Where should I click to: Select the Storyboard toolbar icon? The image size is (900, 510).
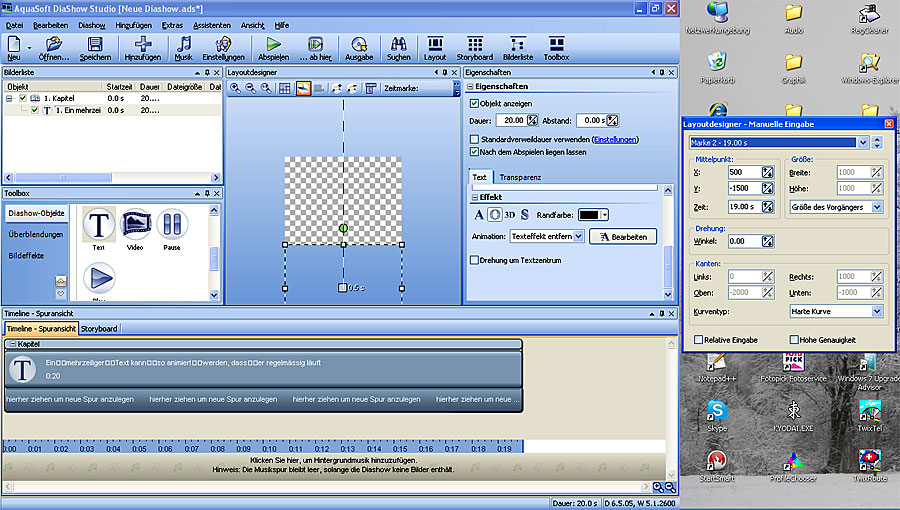click(475, 45)
